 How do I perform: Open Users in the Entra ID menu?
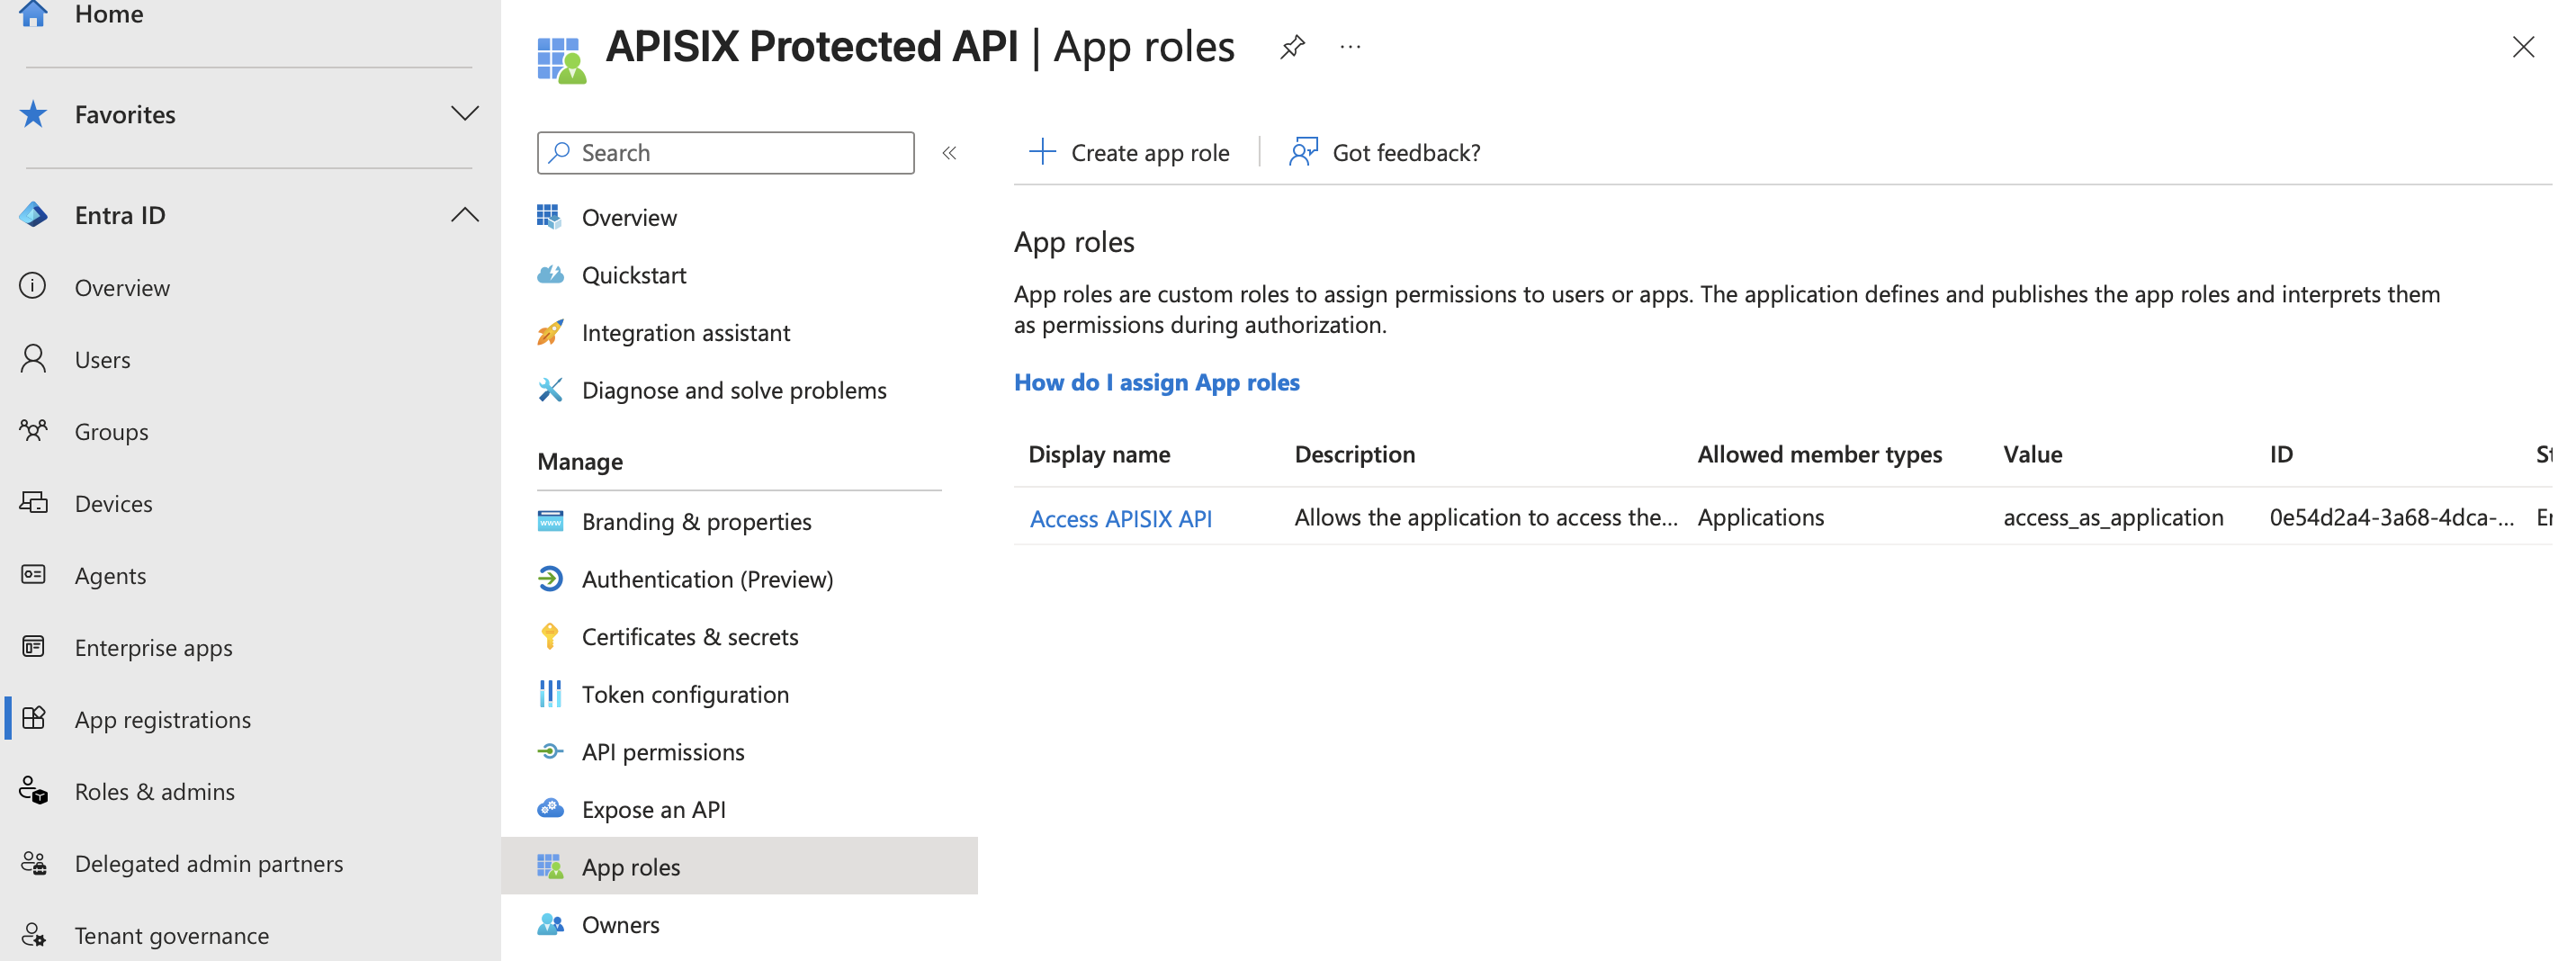pos(102,360)
